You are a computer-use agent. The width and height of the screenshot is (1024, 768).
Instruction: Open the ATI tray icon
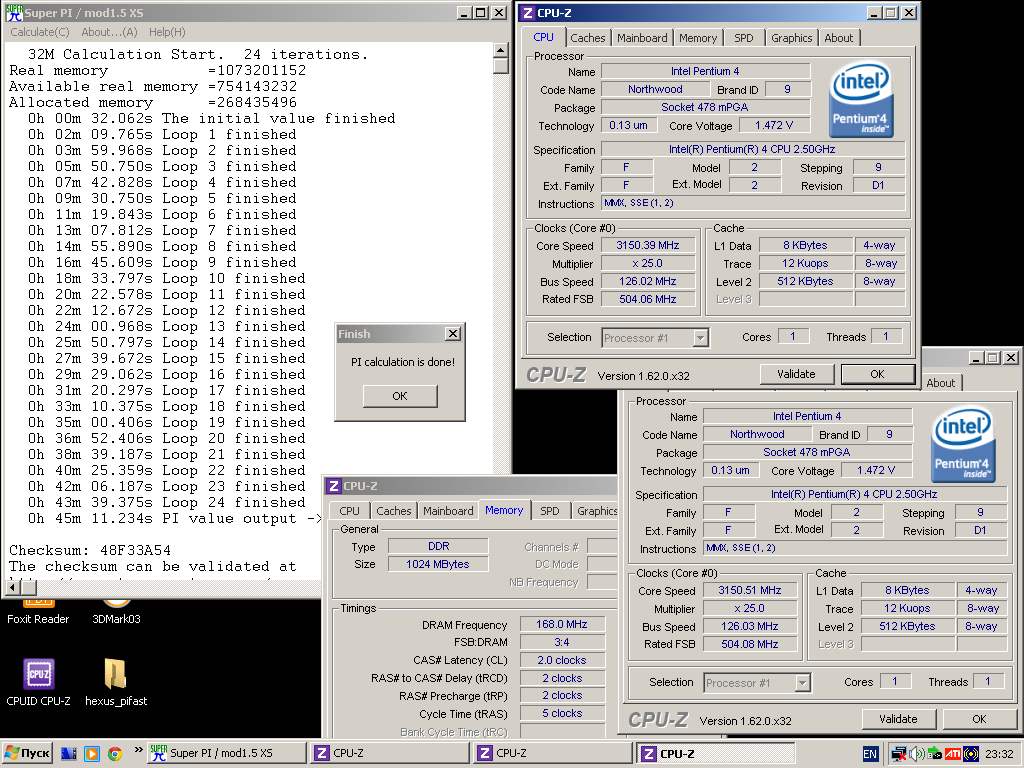click(953, 754)
